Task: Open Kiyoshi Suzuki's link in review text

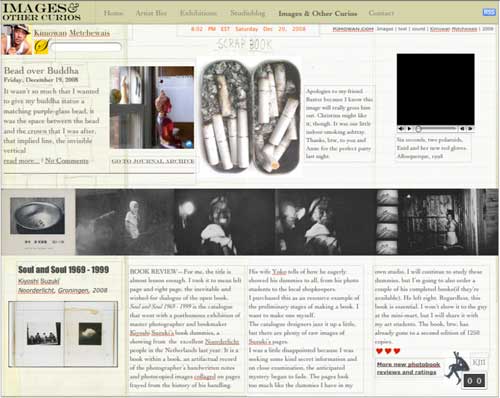Action: (152, 333)
